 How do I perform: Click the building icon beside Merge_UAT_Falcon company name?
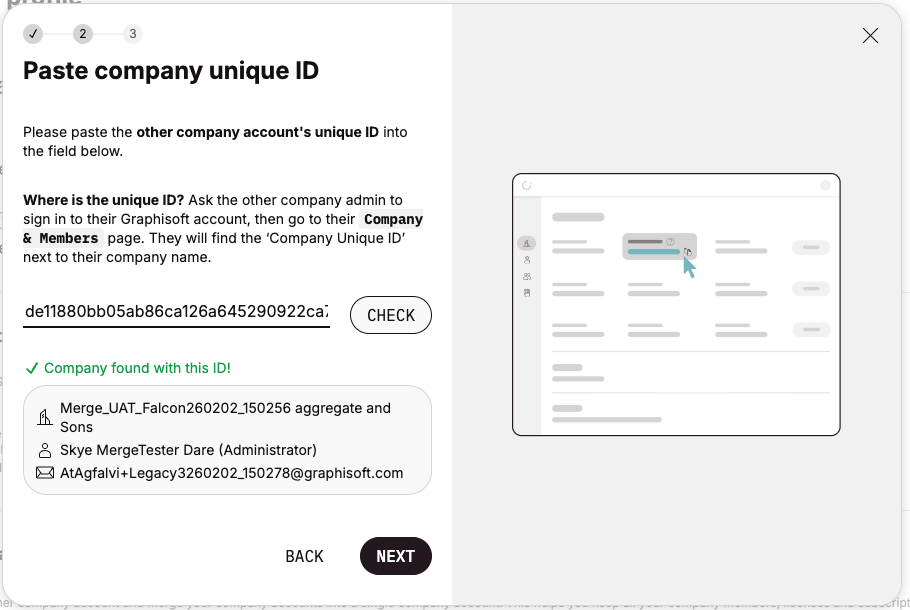tap(45, 417)
